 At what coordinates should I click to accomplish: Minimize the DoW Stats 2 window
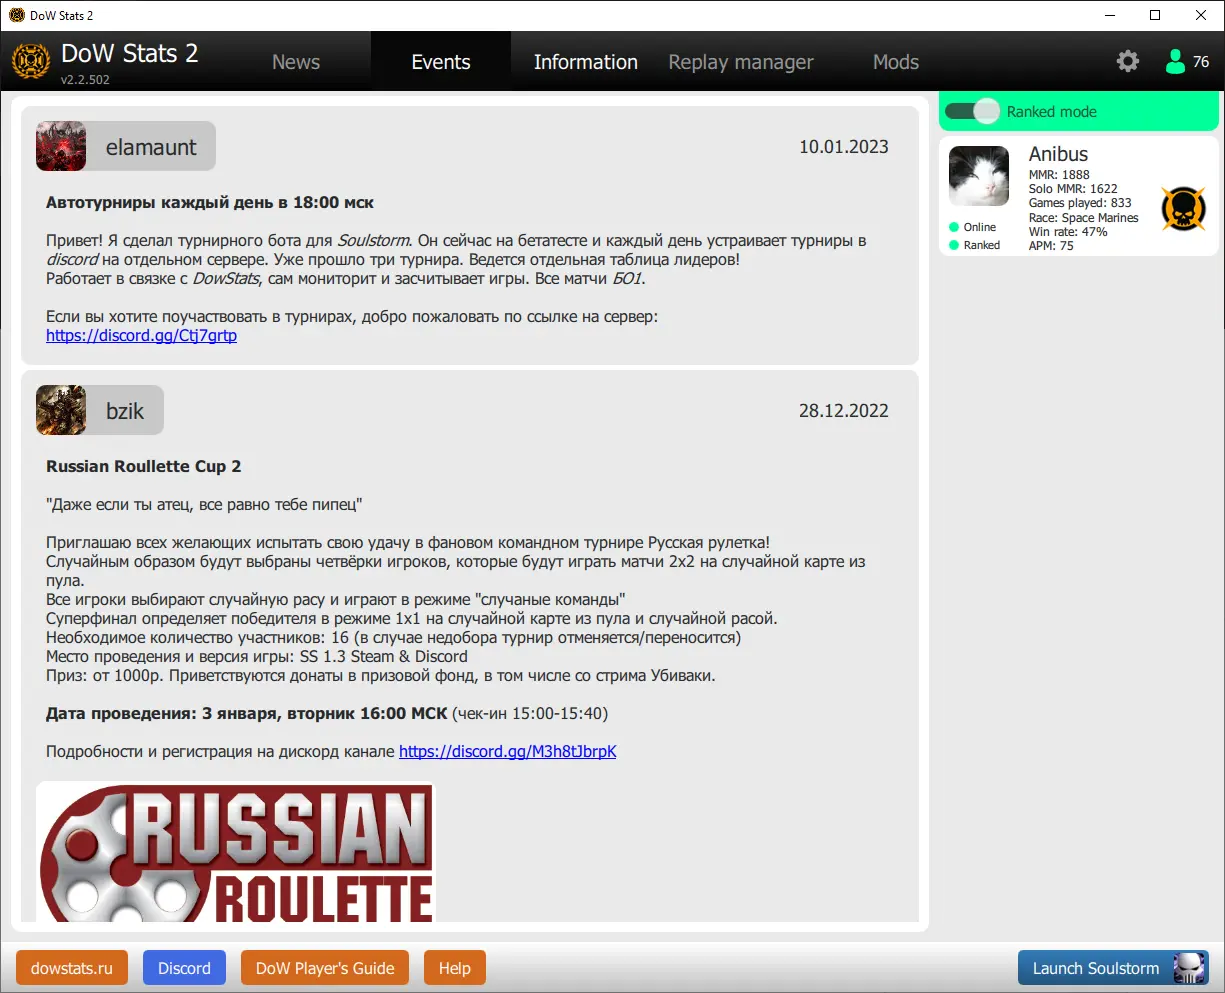point(1110,15)
